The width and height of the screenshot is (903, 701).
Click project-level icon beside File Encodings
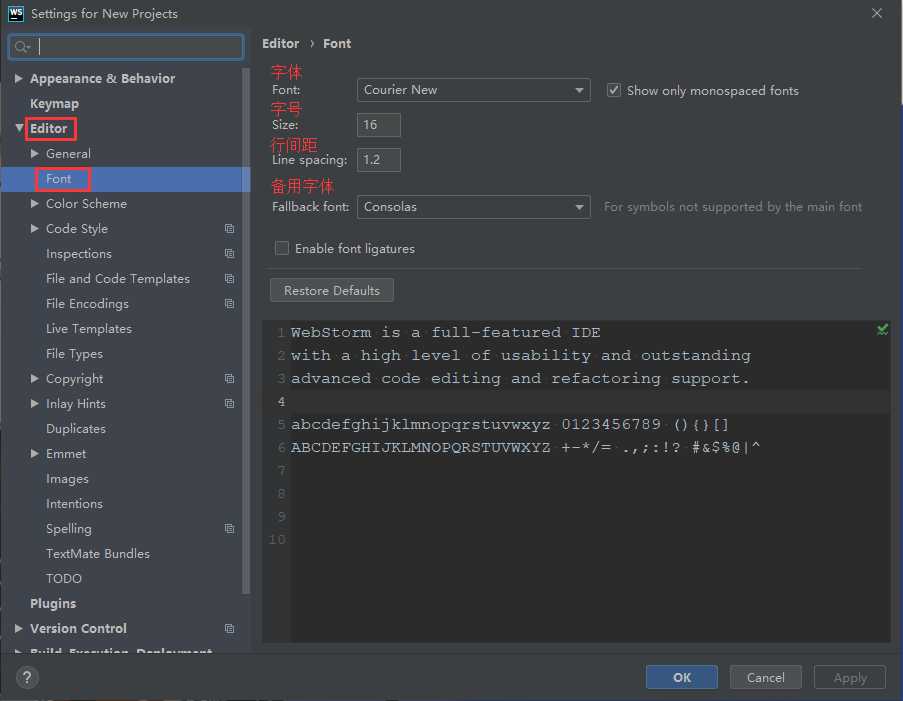pyautogui.click(x=229, y=304)
